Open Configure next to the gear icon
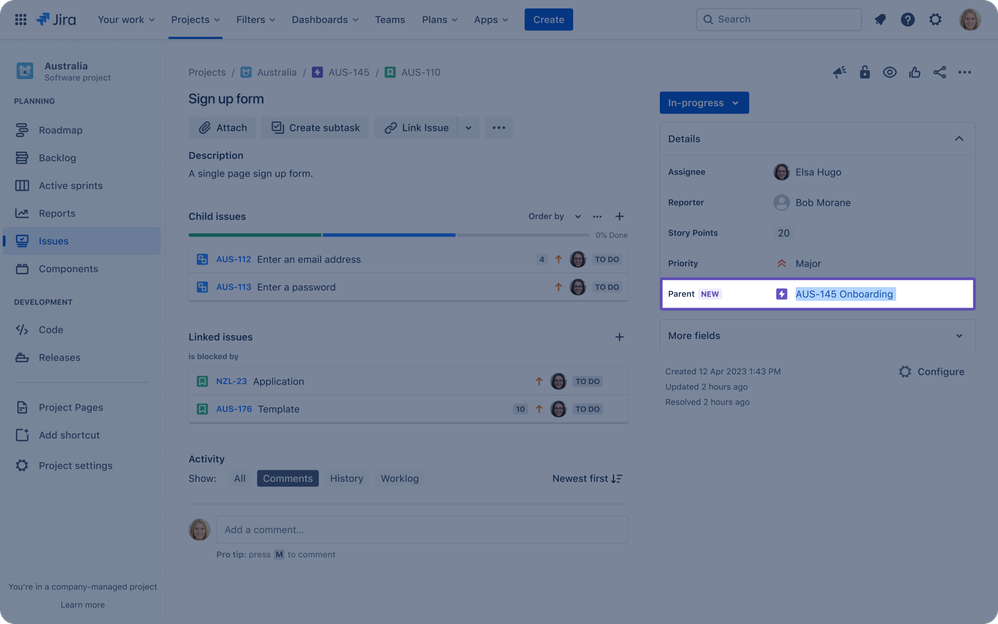This screenshot has height=624, width=998. click(x=940, y=371)
